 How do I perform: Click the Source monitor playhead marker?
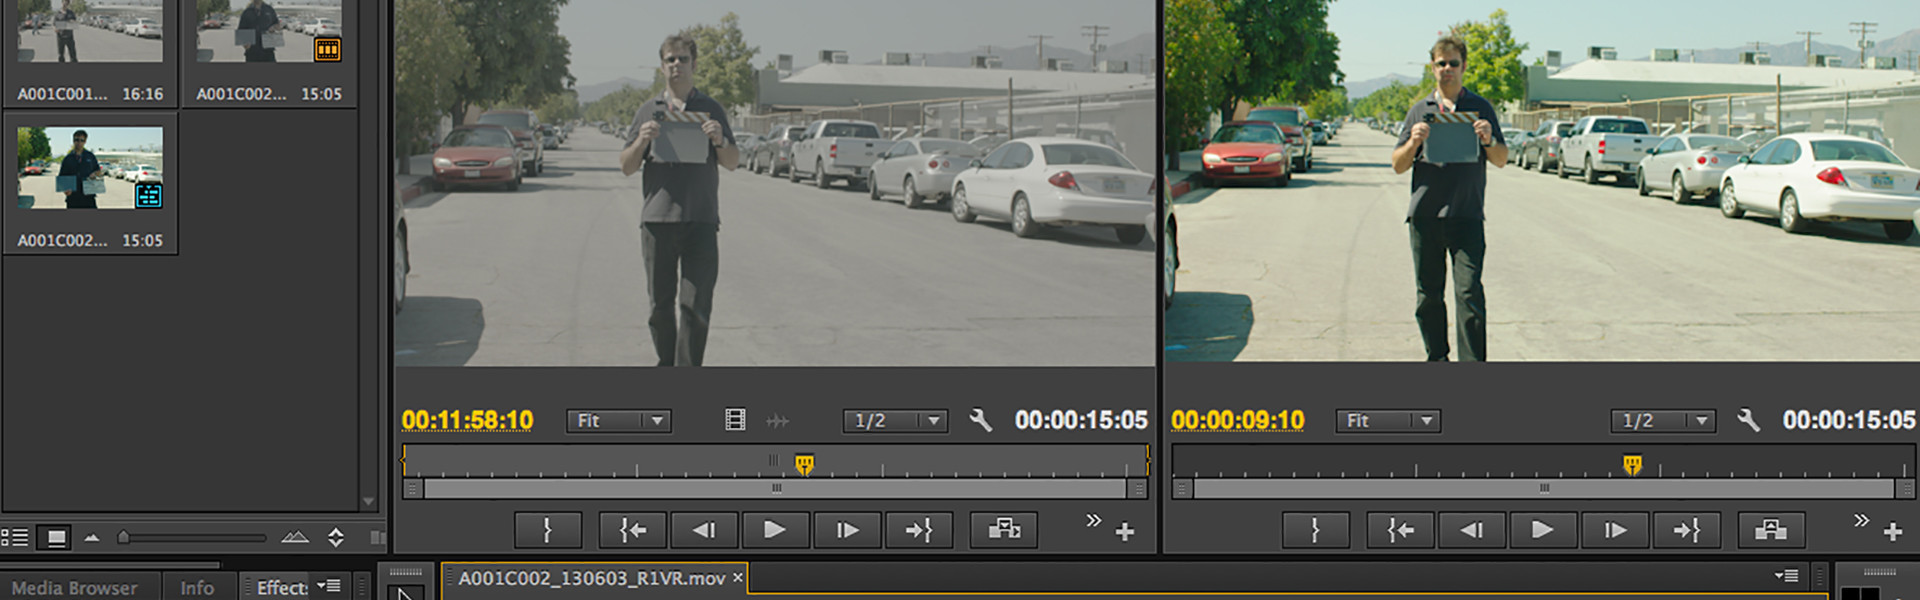pos(804,463)
